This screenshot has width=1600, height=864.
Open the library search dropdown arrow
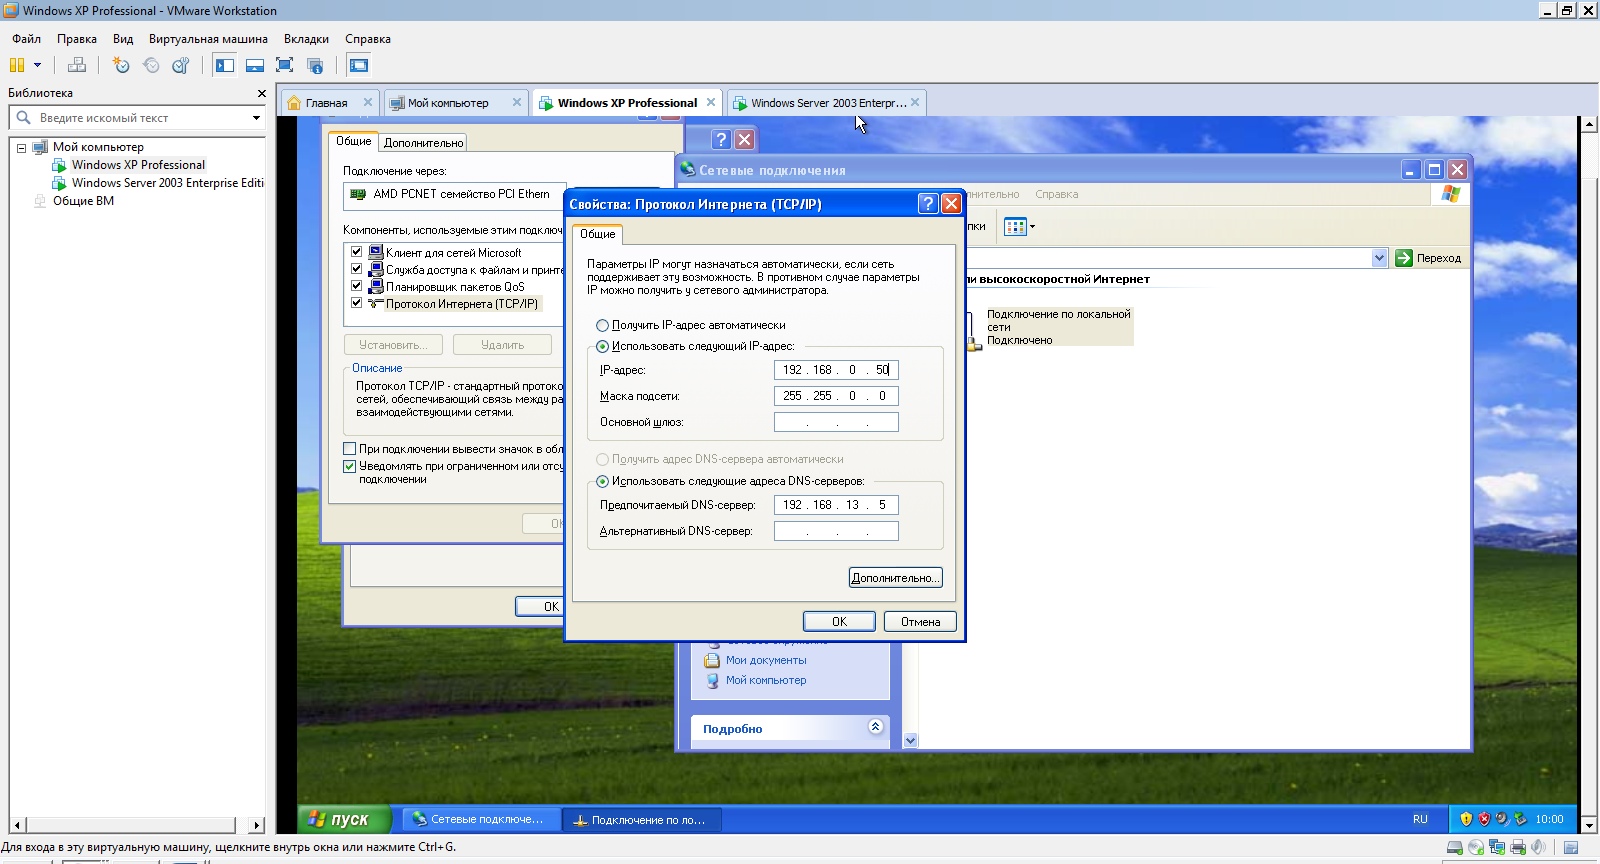(x=256, y=118)
